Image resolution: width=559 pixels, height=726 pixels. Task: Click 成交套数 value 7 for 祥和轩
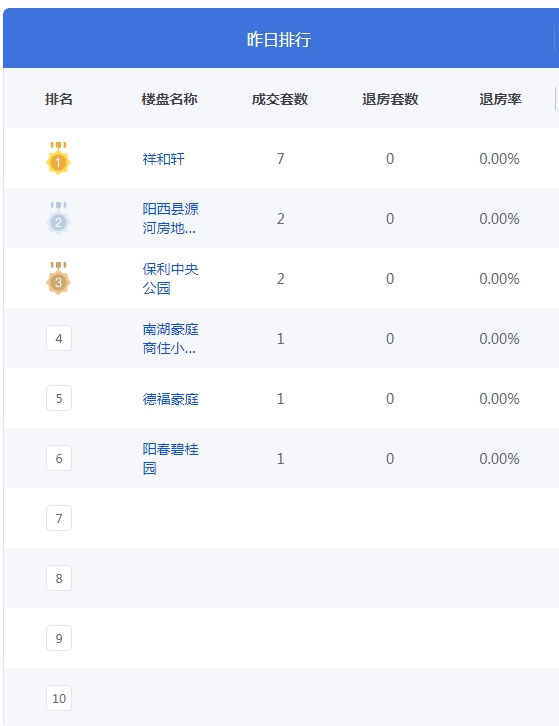point(281,159)
